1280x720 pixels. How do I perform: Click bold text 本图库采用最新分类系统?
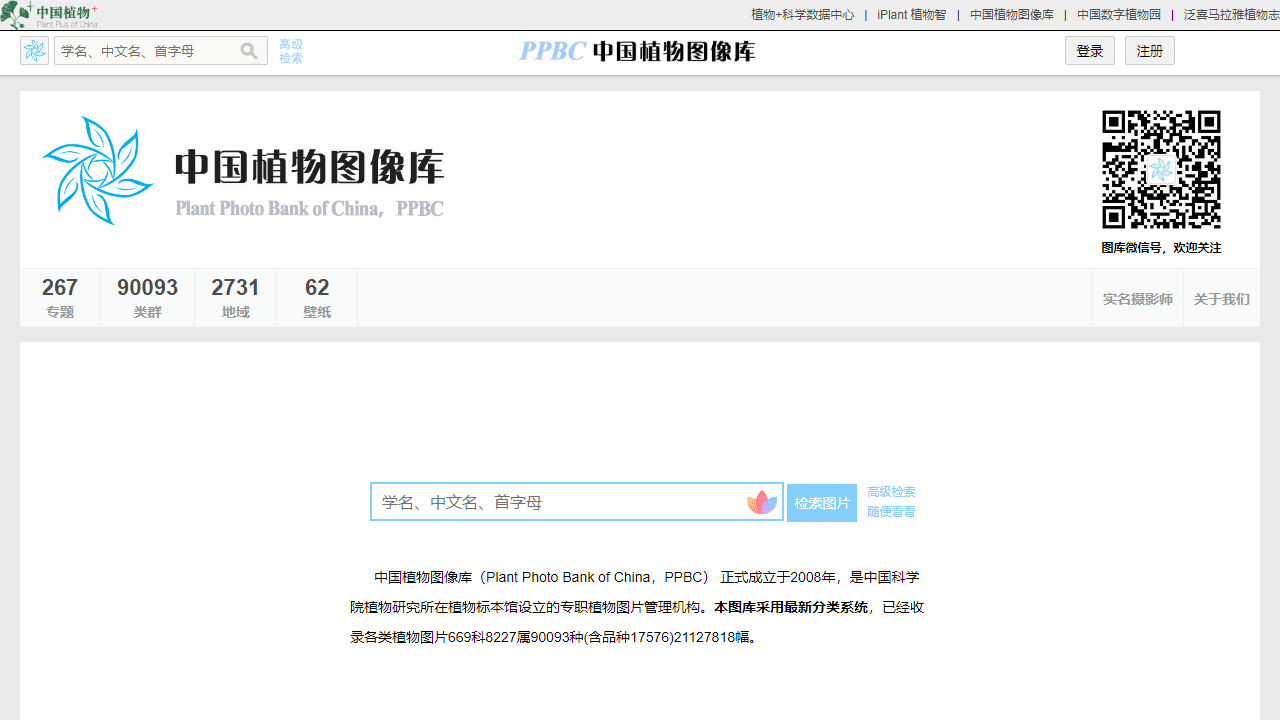(791, 607)
